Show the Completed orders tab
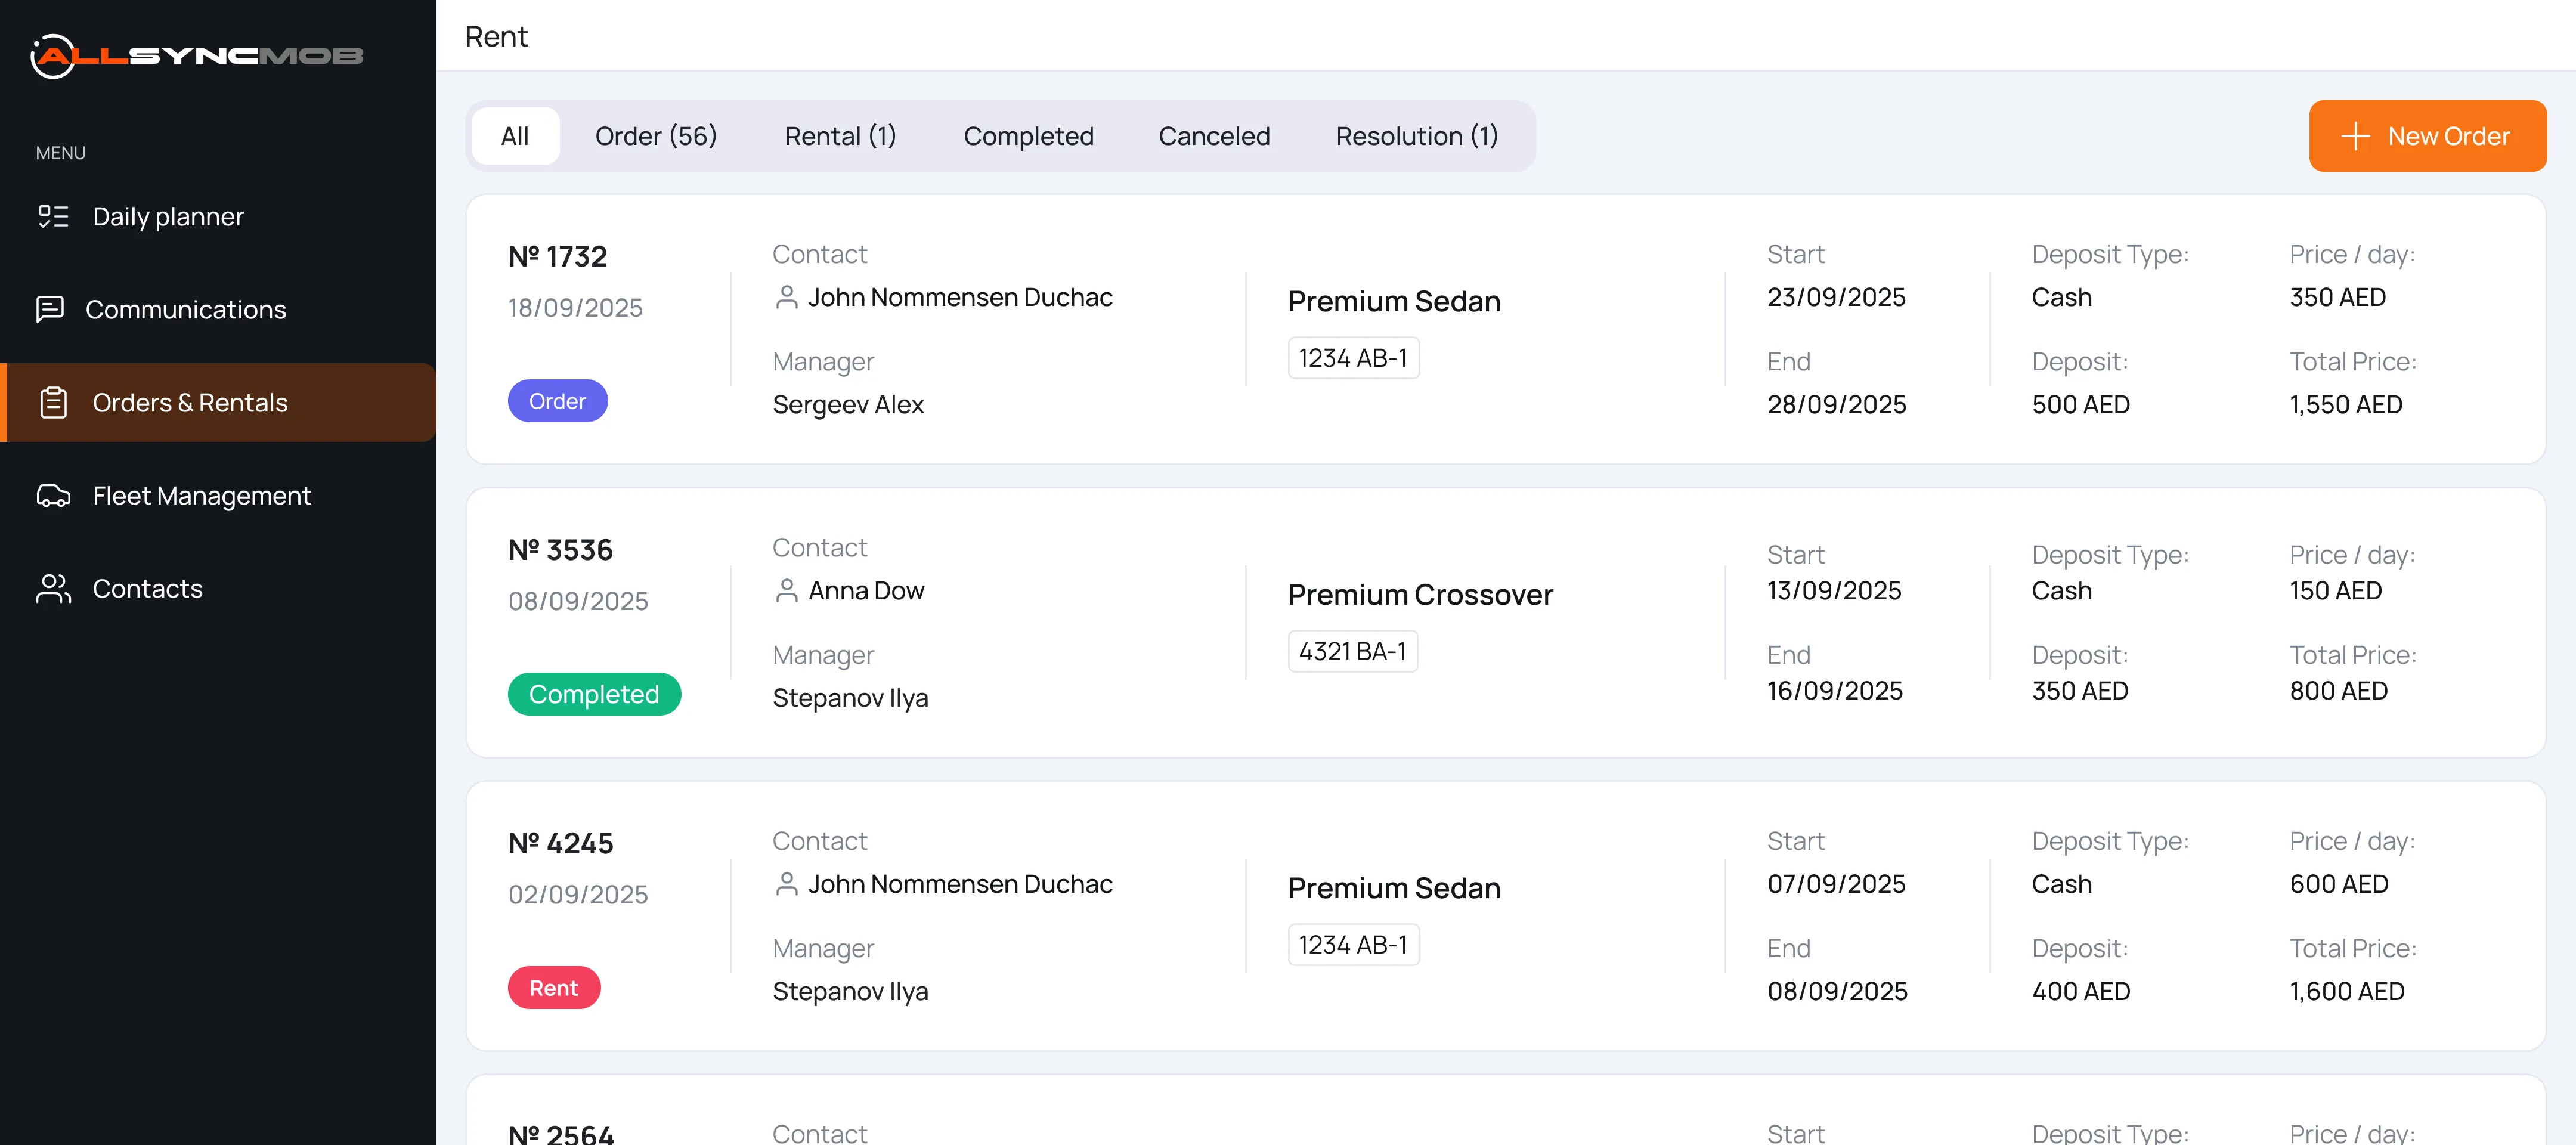 coord(1028,136)
